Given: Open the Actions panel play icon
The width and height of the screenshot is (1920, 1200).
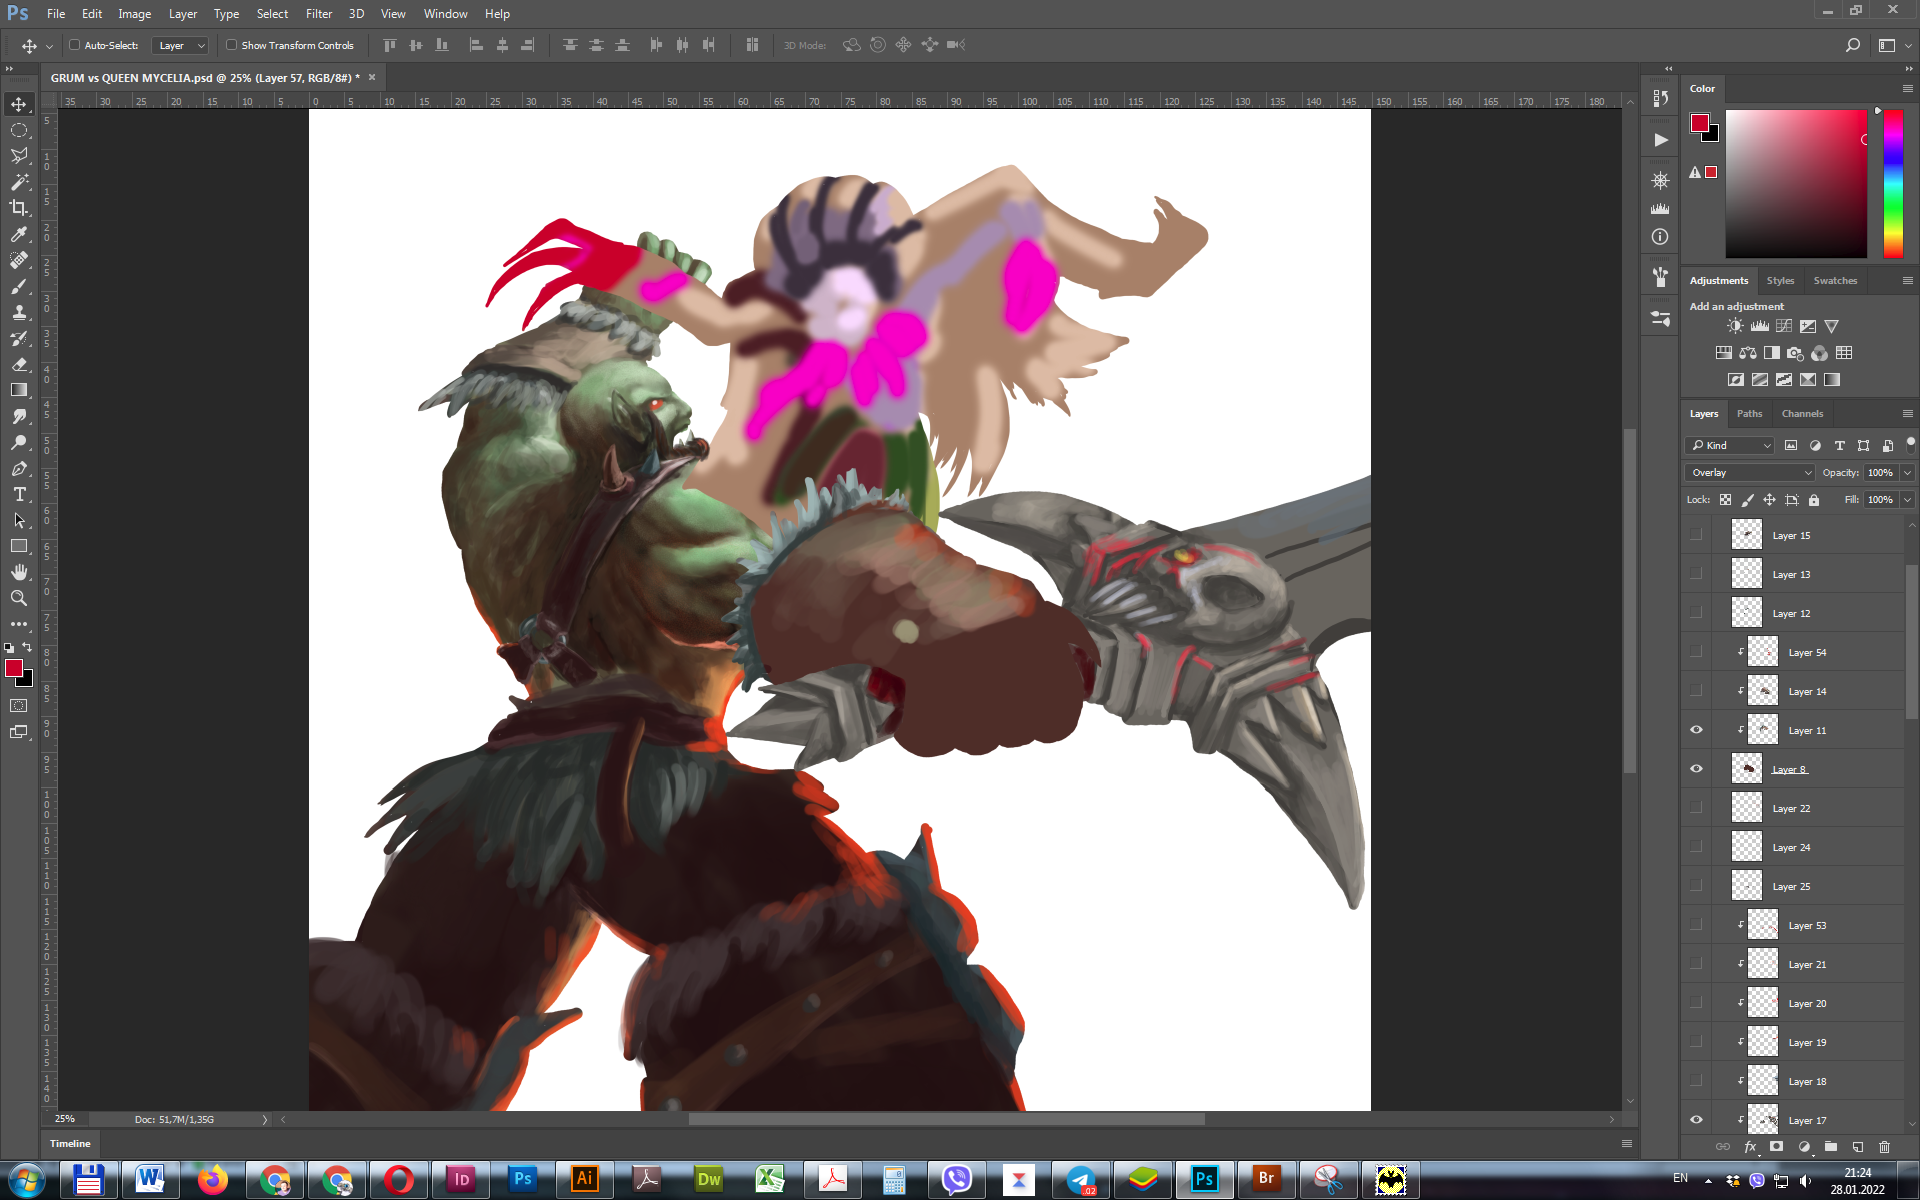Looking at the screenshot, I should point(1660,140).
